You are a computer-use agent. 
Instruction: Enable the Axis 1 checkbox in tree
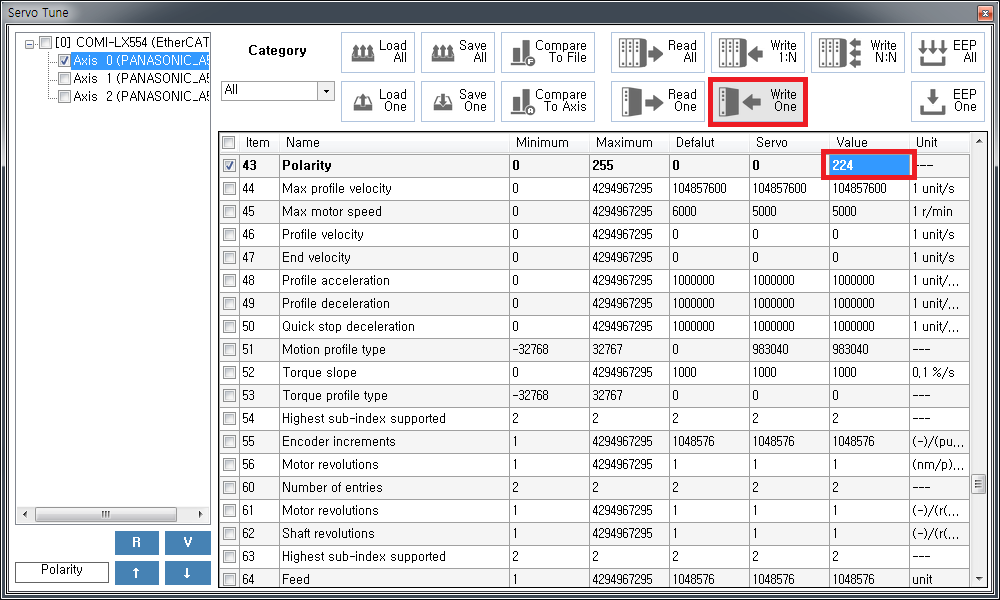point(64,78)
